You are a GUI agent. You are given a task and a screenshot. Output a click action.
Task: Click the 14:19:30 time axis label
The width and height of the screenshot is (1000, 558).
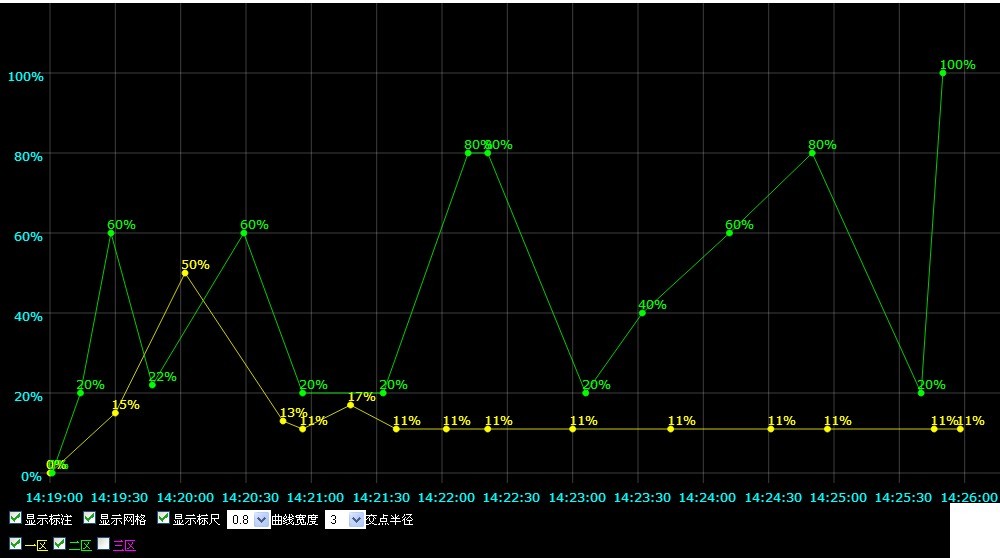pyautogui.click(x=119, y=497)
